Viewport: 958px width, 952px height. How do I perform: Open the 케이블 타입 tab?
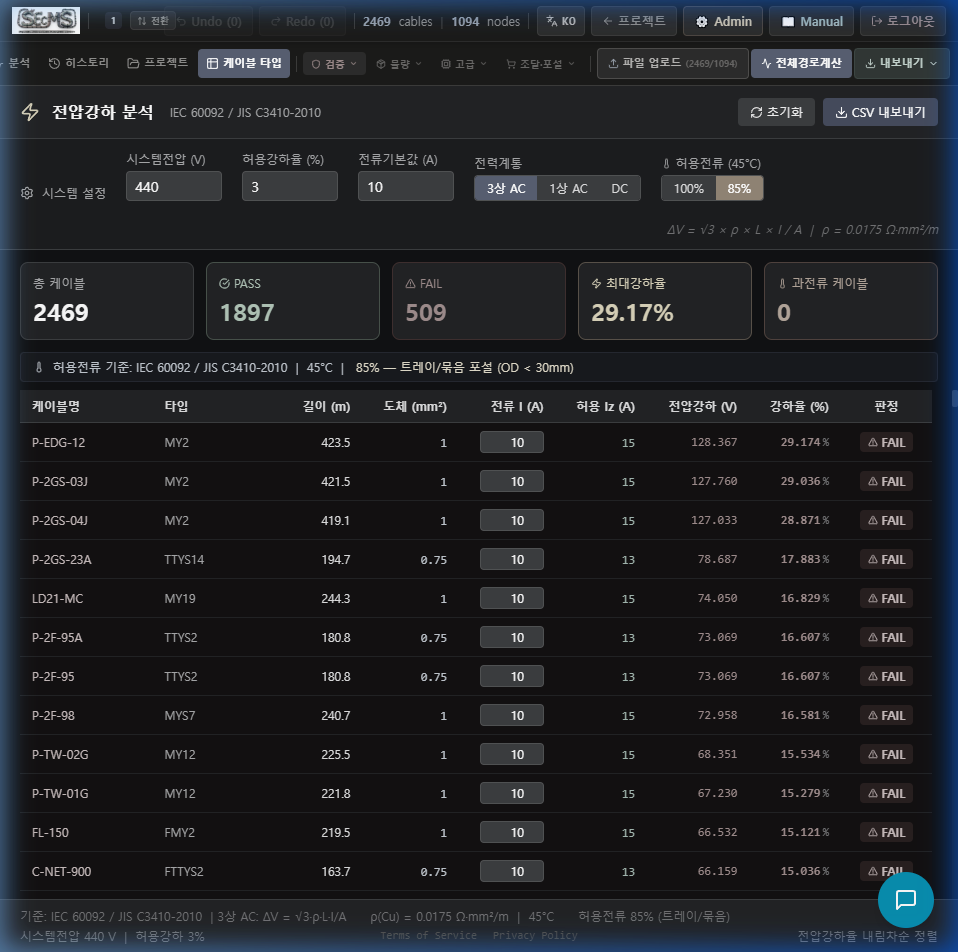244,63
